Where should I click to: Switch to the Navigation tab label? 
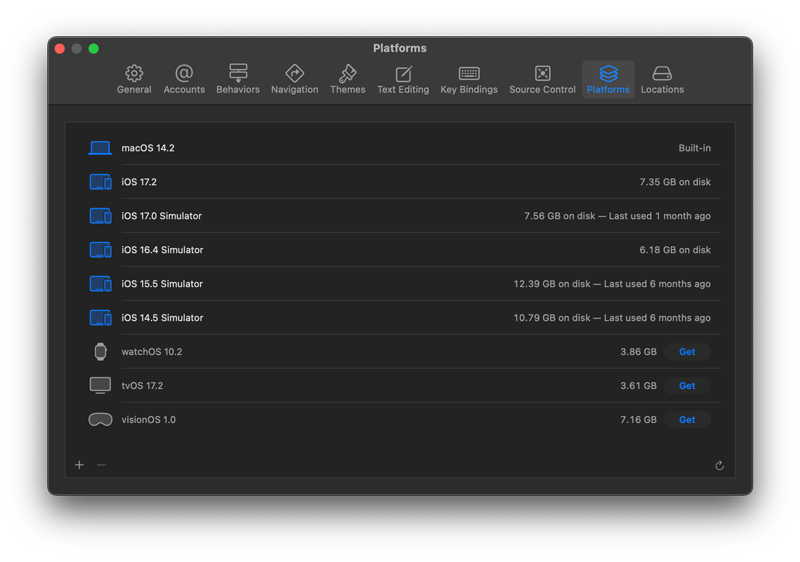pos(294,89)
